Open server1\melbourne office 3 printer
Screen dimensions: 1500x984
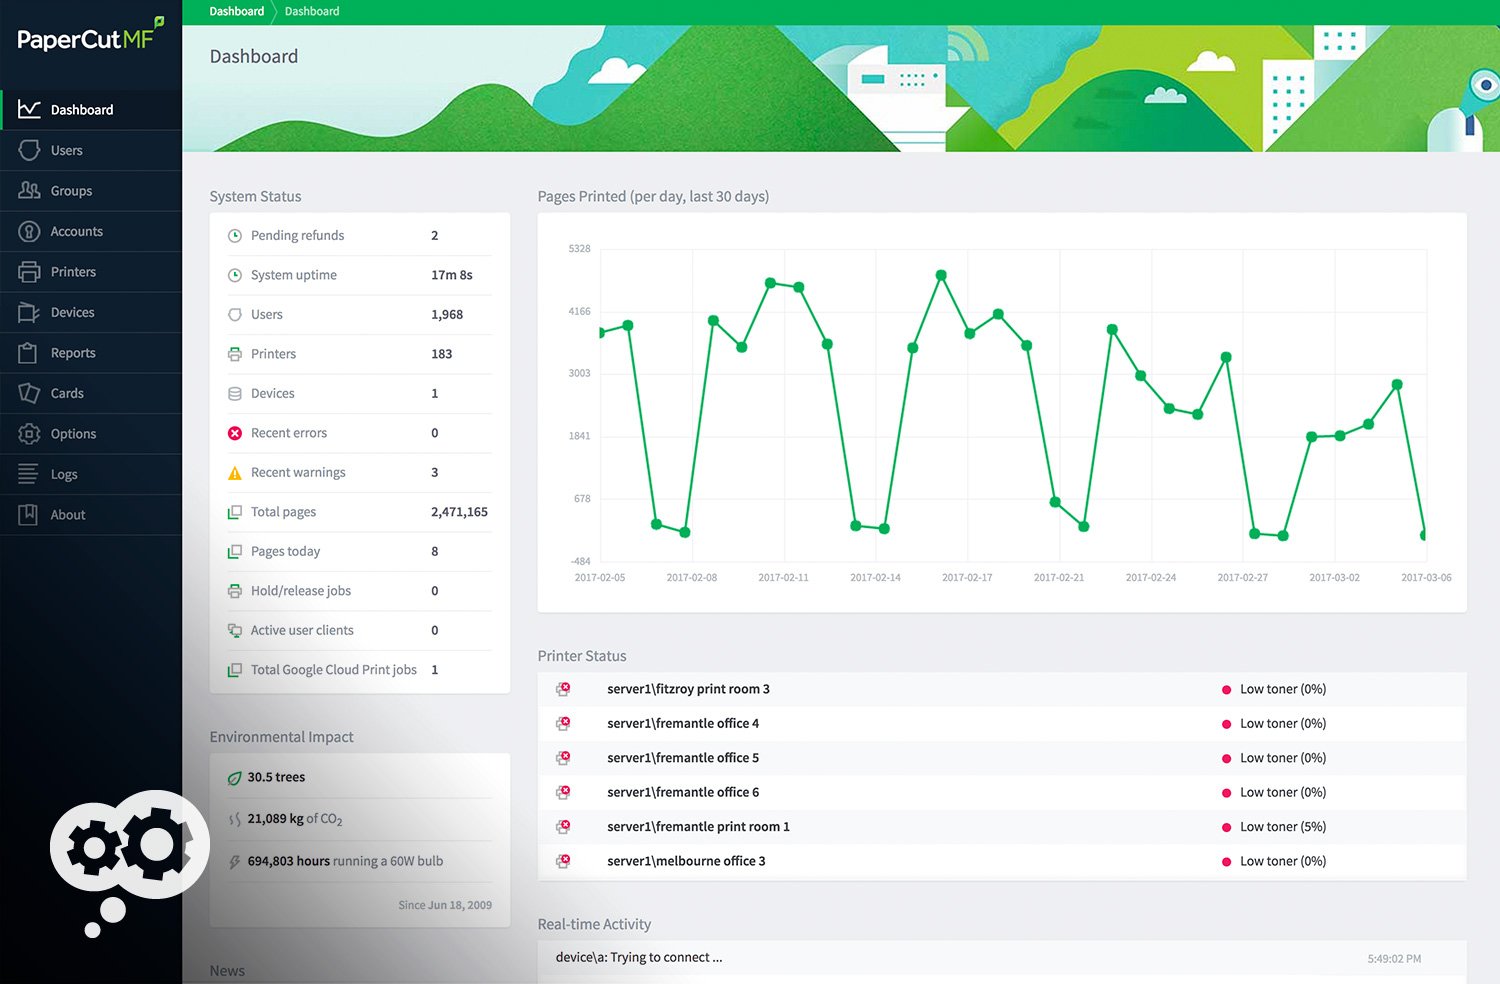coord(686,861)
